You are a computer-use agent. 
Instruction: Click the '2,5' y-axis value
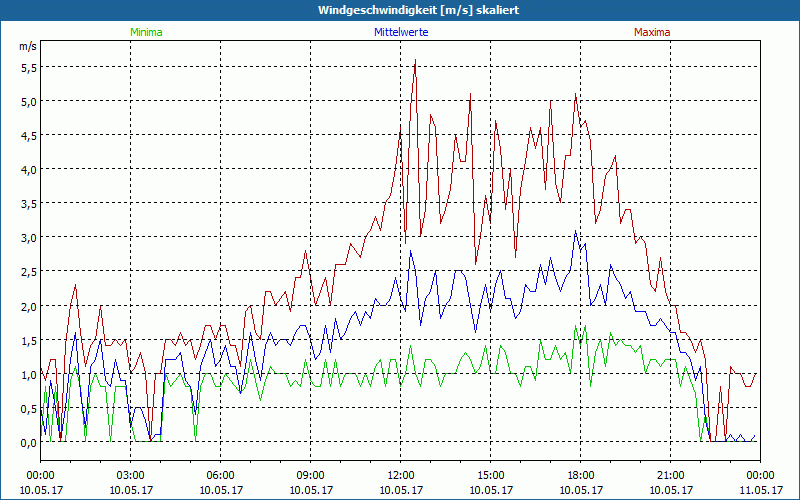point(29,272)
